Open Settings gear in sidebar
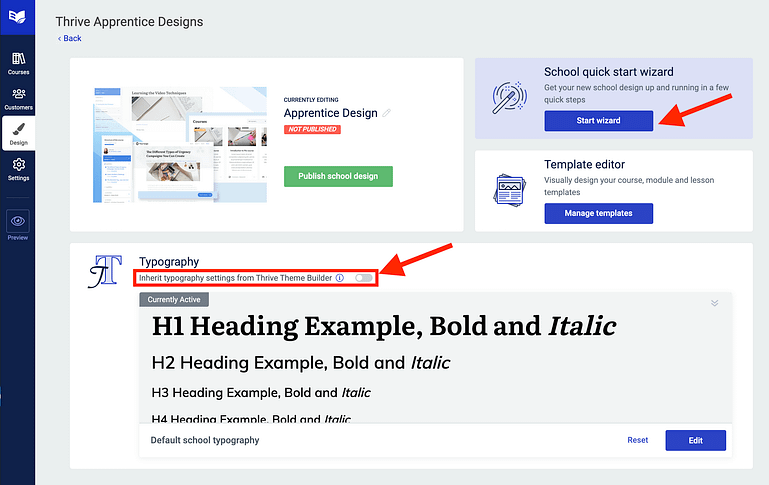The width and height of the screenshot is (769, 485). click(x=18, y=169)
